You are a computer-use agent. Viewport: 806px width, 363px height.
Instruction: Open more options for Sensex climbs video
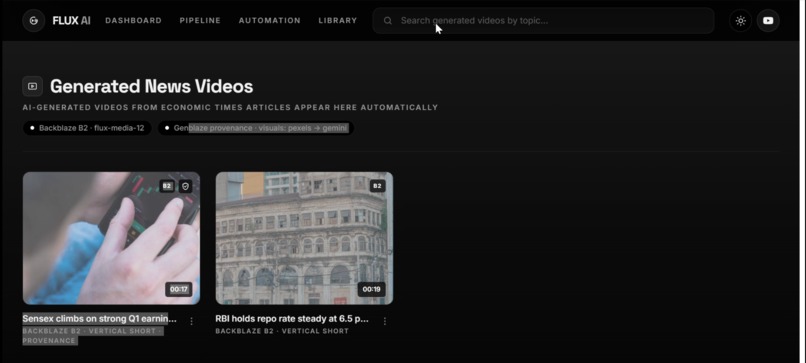click(x=192, y=321)
